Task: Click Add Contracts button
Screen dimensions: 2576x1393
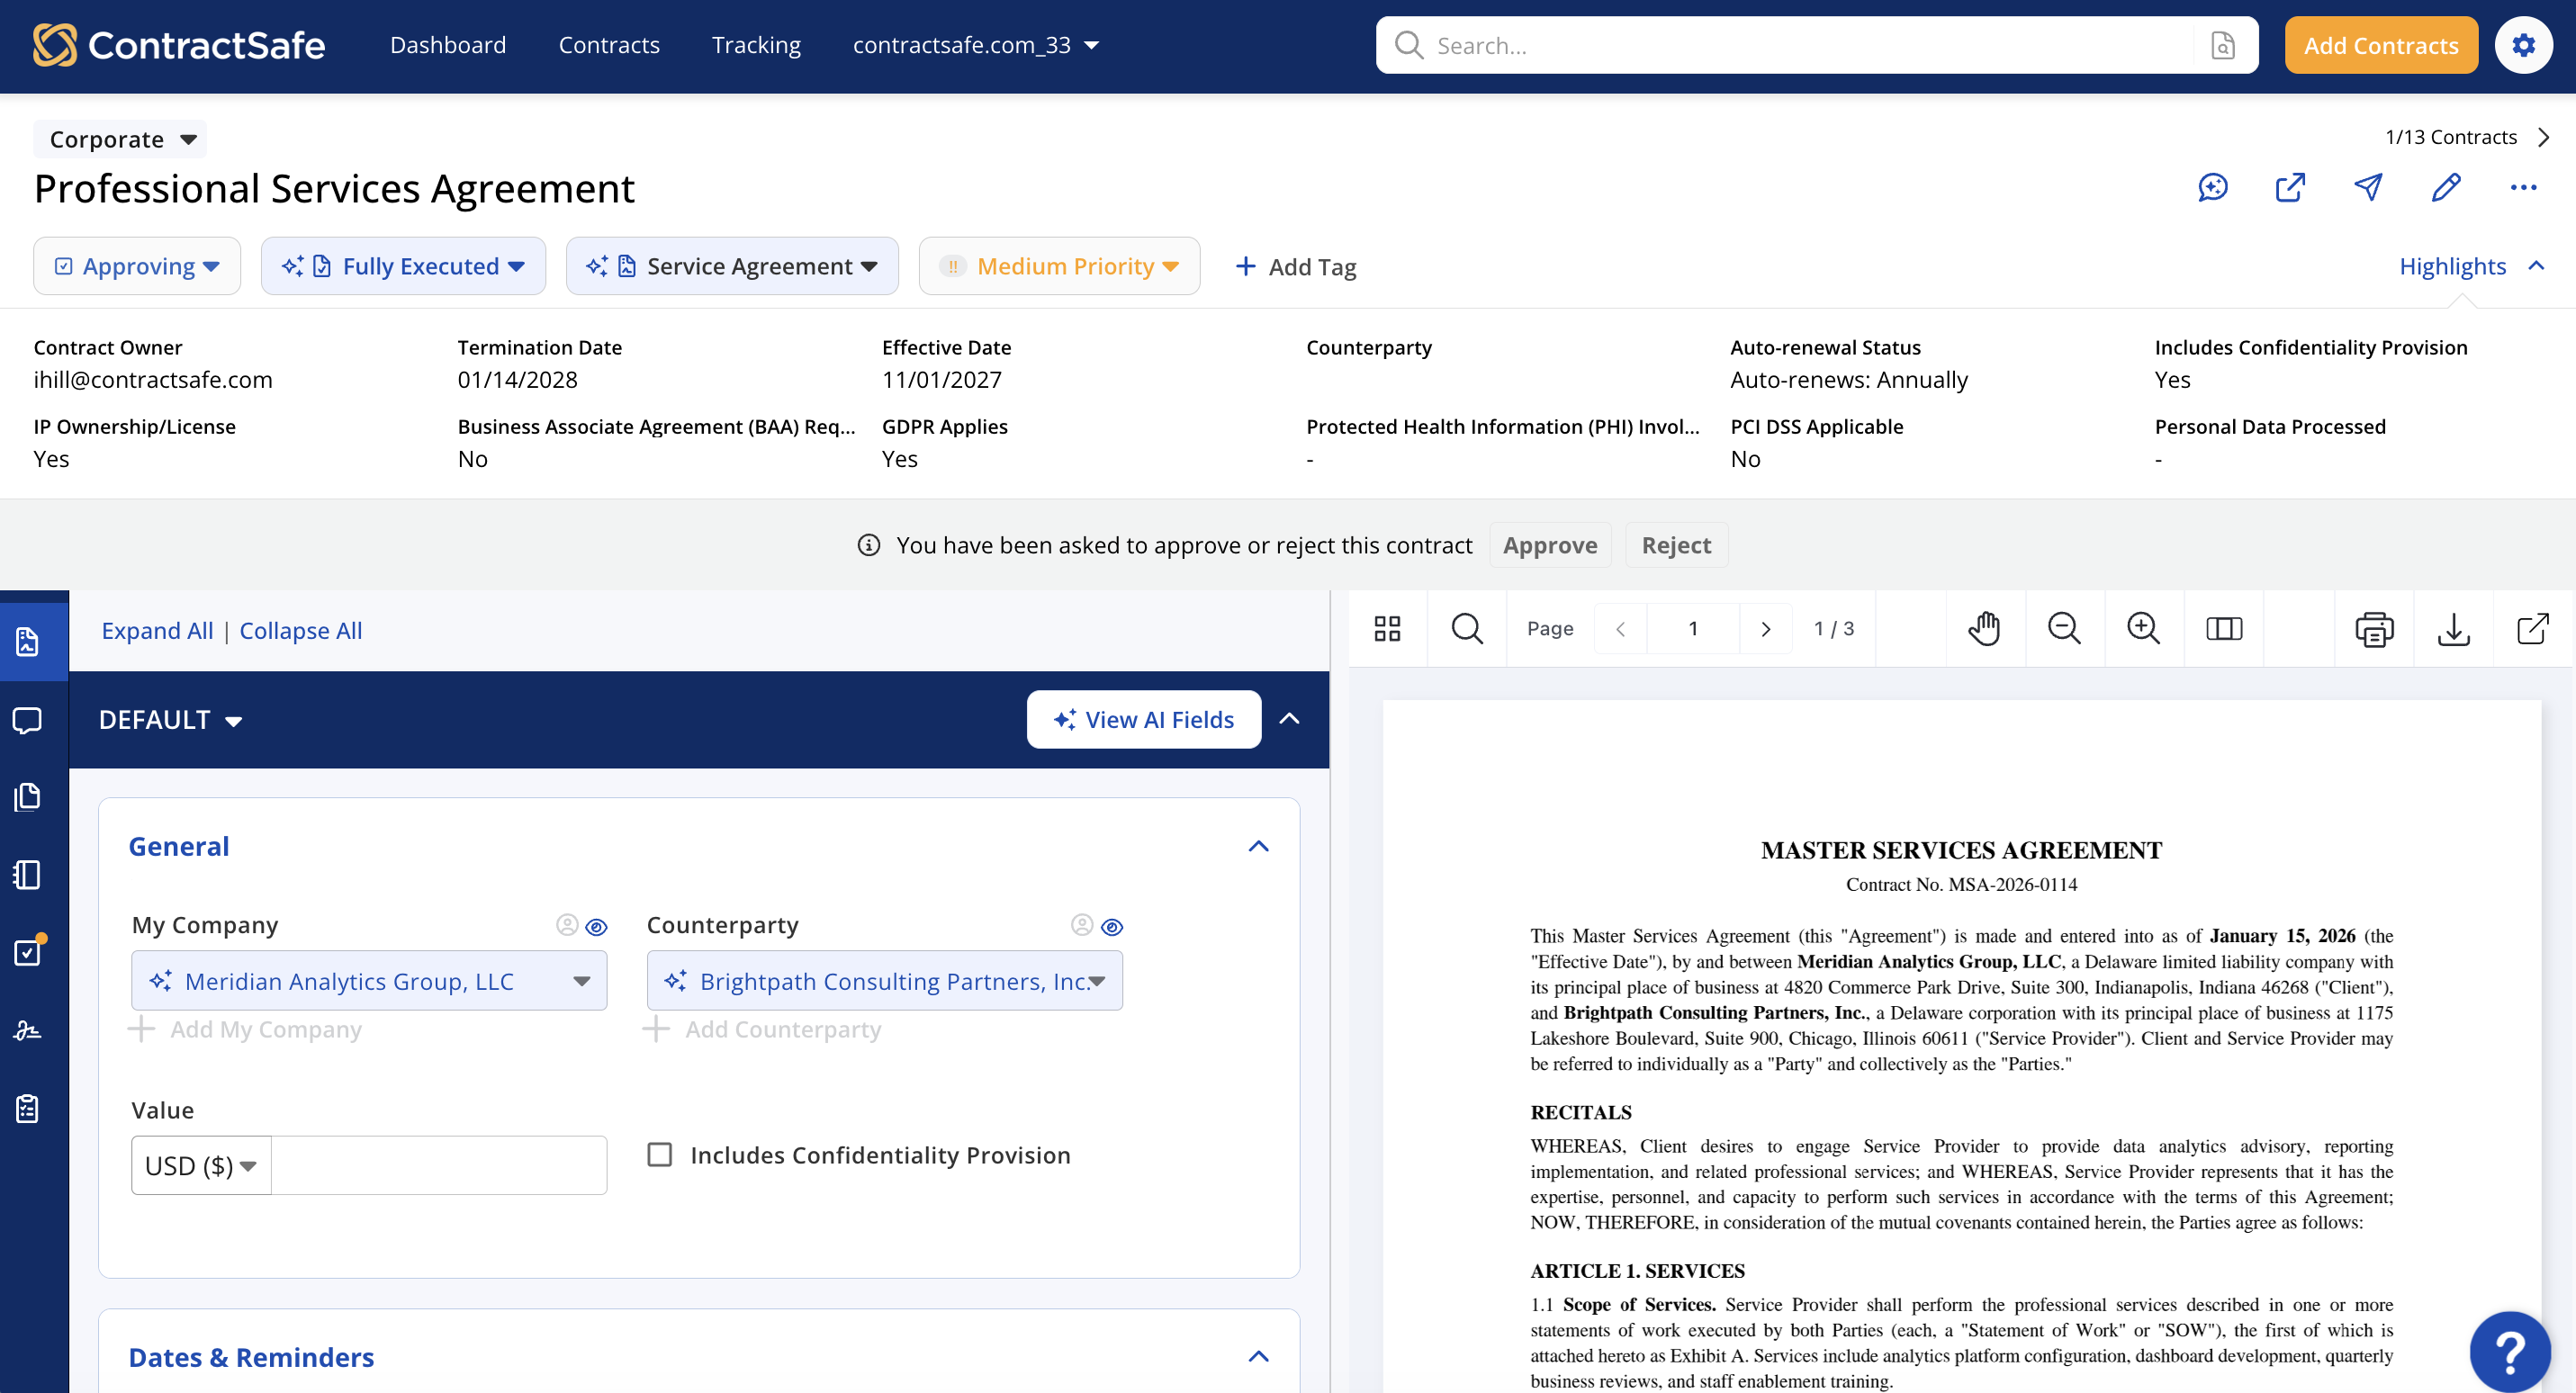Action: point(2380,45)
